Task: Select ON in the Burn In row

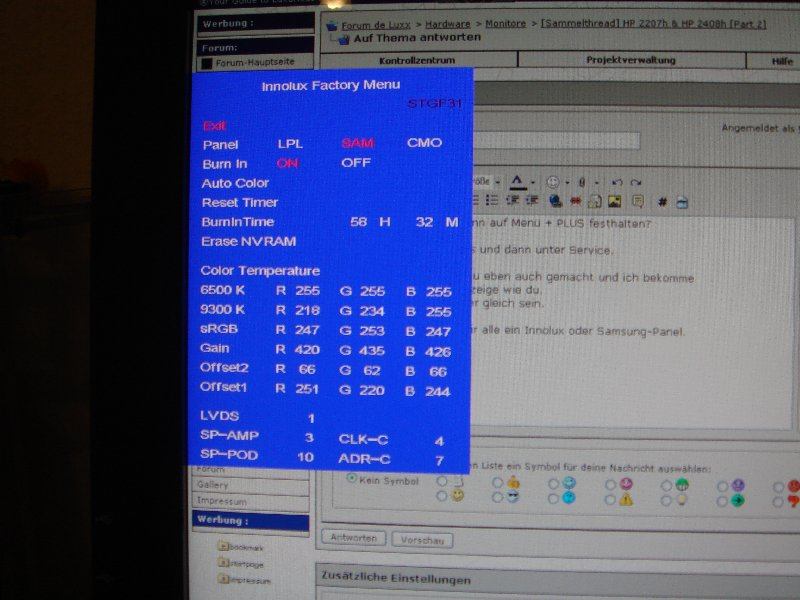Action: tap(287, 163)
